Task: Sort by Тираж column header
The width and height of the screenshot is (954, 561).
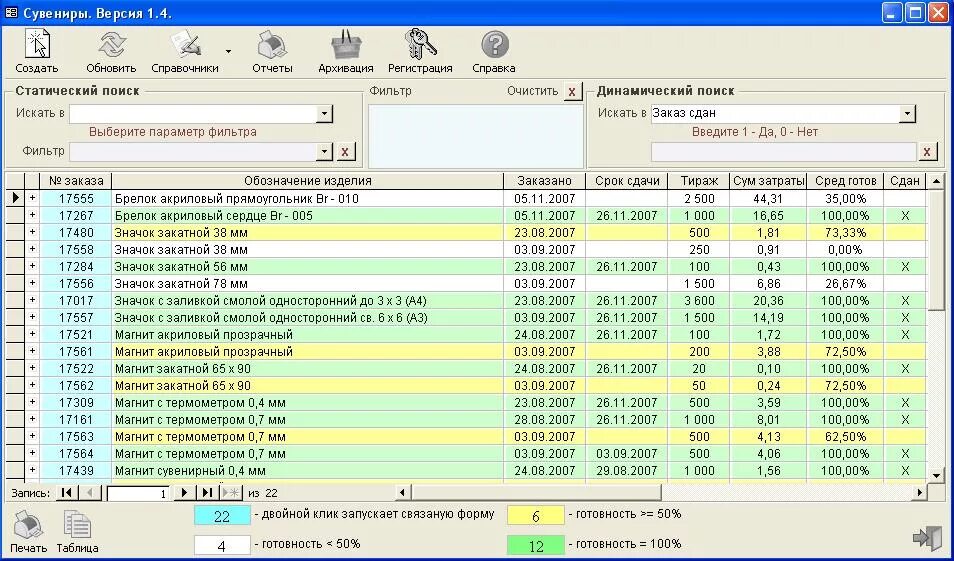Action: pos(698,181)
